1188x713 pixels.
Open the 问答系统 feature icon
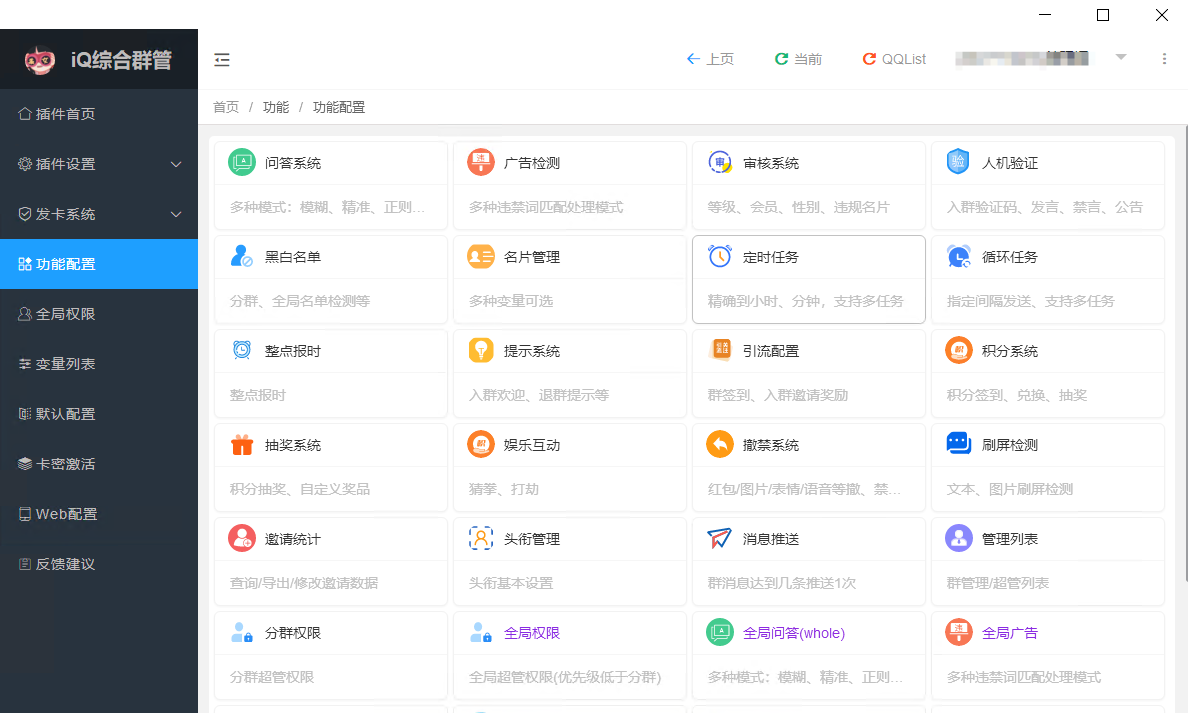243,161
